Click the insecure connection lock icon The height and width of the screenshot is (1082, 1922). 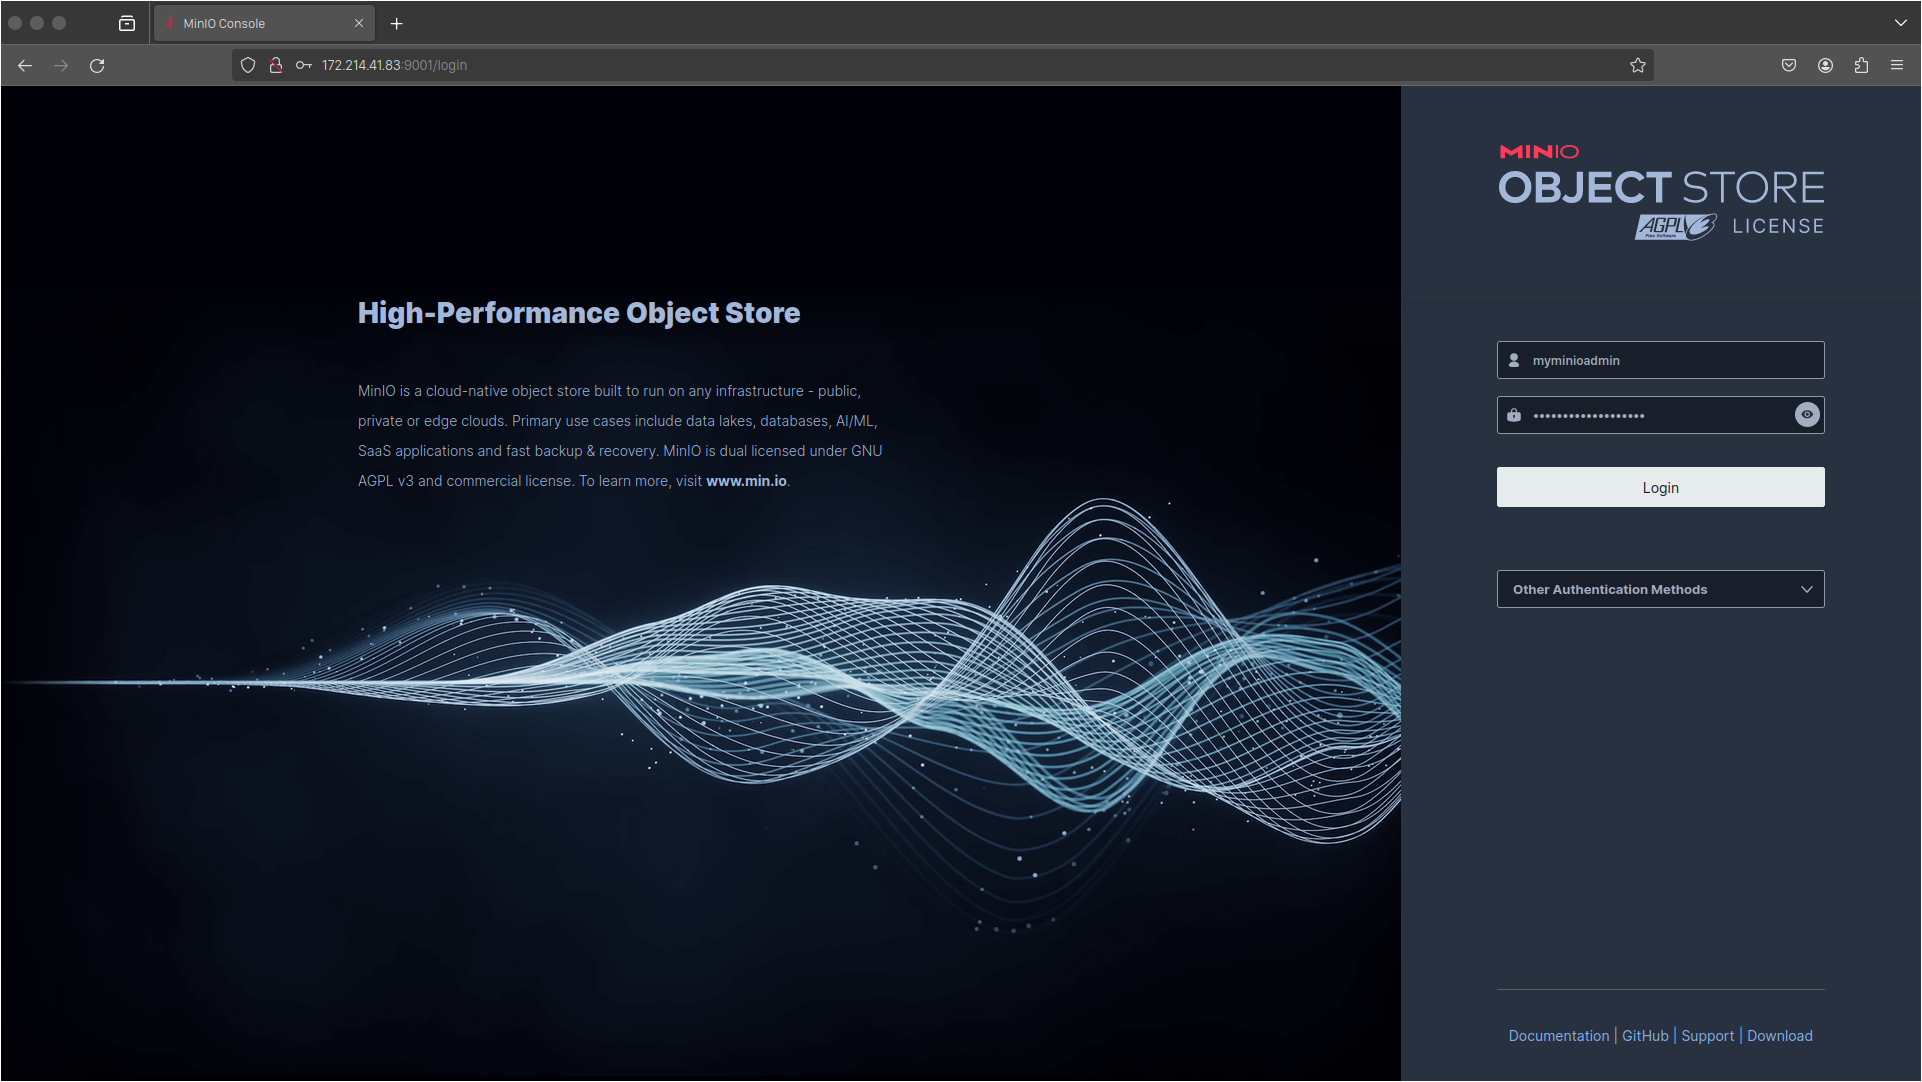(x=276, y=65)
